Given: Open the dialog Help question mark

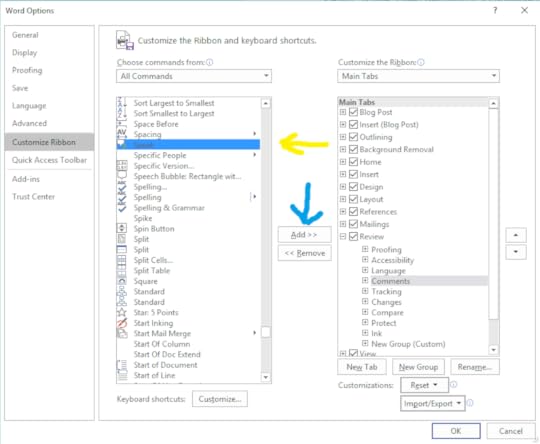Looking at the screenshot, I should (x=495, y=10).
